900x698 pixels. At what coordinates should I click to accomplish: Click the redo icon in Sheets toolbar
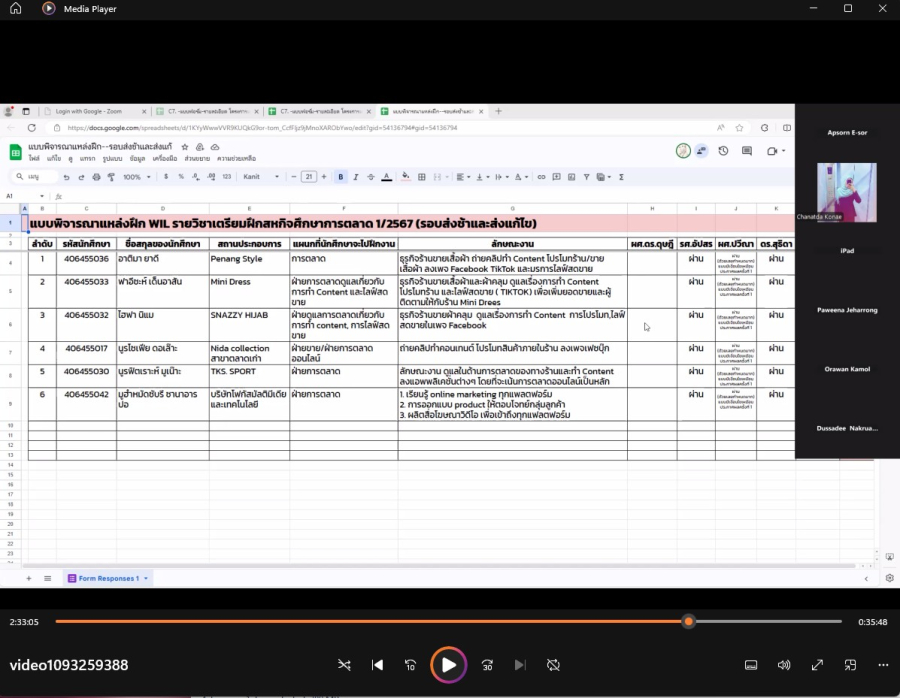click(81, 177)
